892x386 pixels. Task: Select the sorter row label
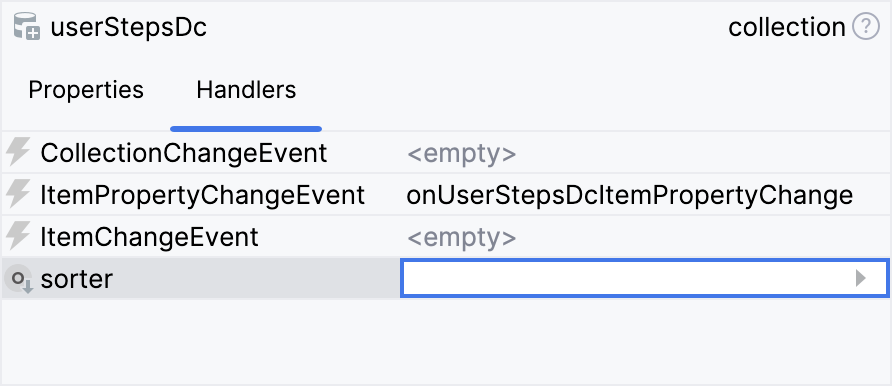(77, 279)
